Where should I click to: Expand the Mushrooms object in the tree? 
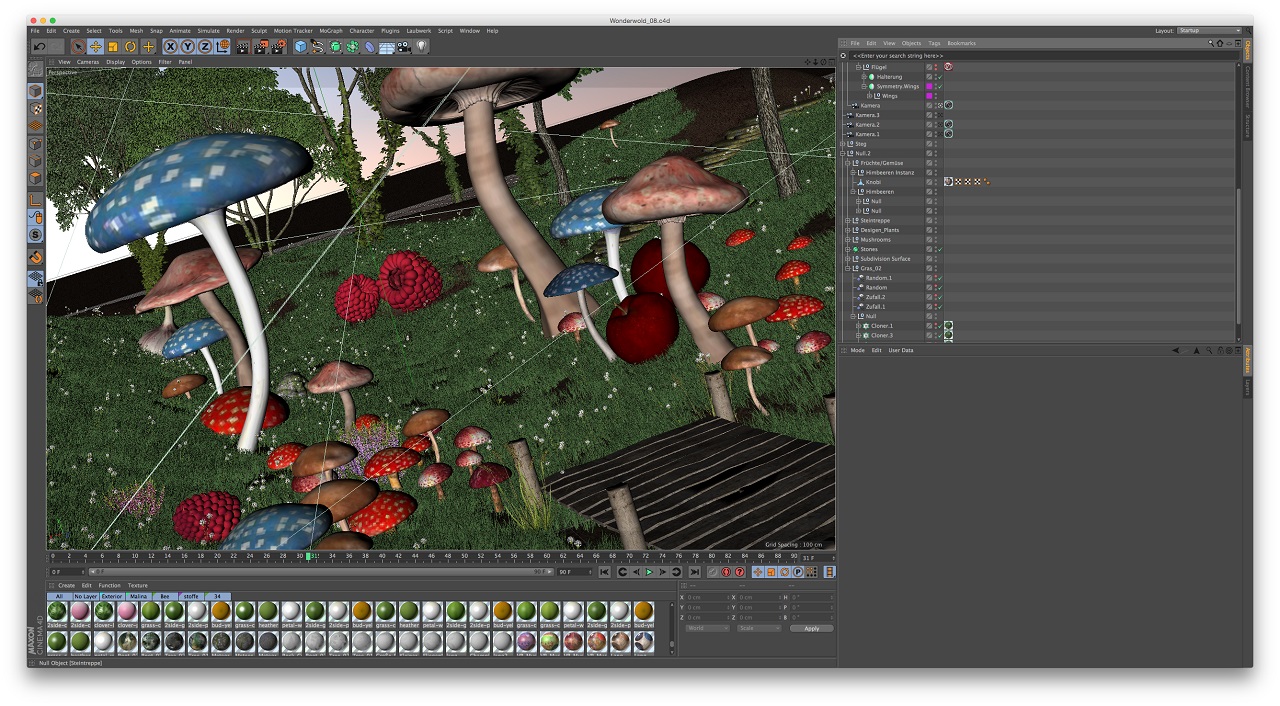tap(848, 240)
